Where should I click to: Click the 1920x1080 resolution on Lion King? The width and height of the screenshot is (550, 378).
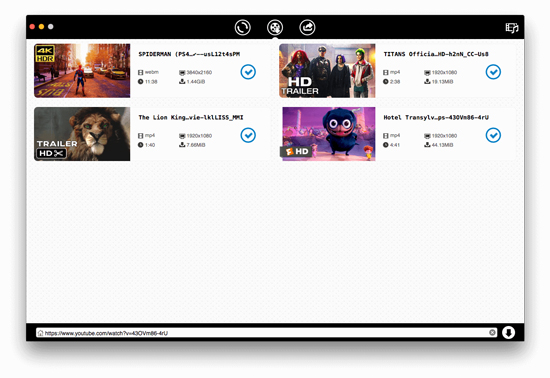click(x=199, y=136)
